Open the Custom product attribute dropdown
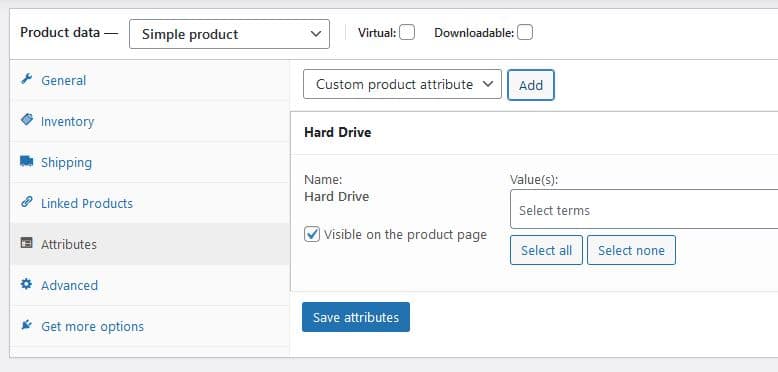This screenshot has height=372, width=778. point(402,84)
